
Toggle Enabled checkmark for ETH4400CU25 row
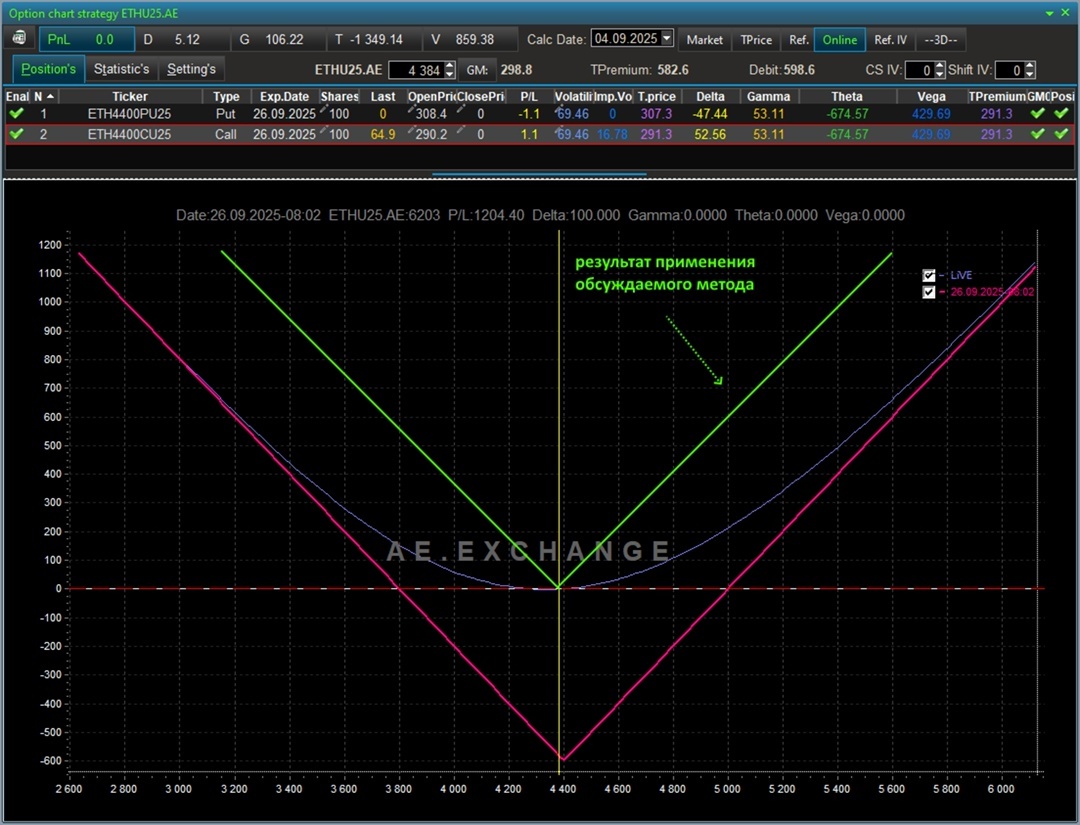[x=17, y=134]
